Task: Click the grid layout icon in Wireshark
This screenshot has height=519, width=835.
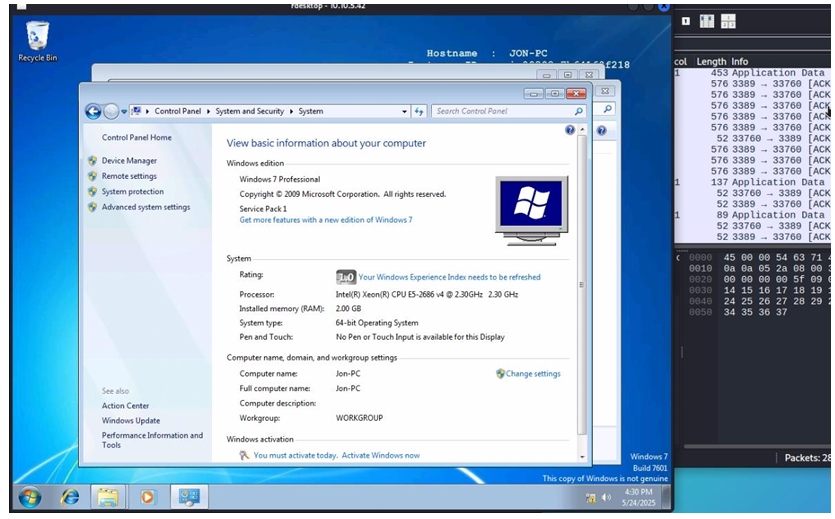Action: pos(728,21)
